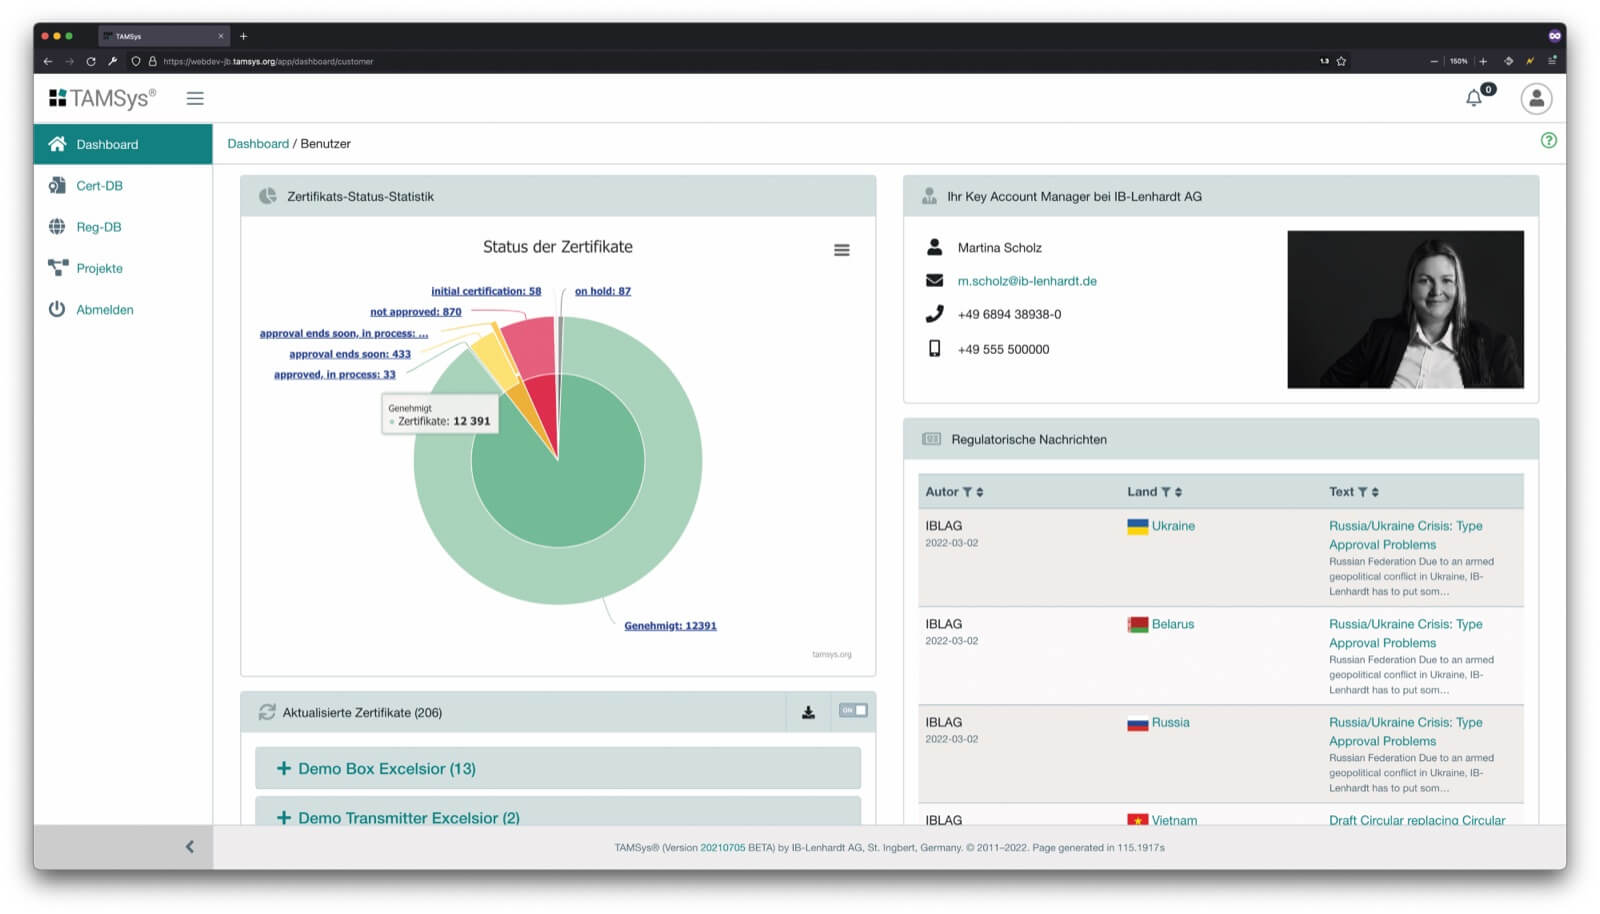Viewport: 1600px width, 914px height.
Task: Open the hamburger menu next to TAMSys logo
Action: click(x=195, y=98)
